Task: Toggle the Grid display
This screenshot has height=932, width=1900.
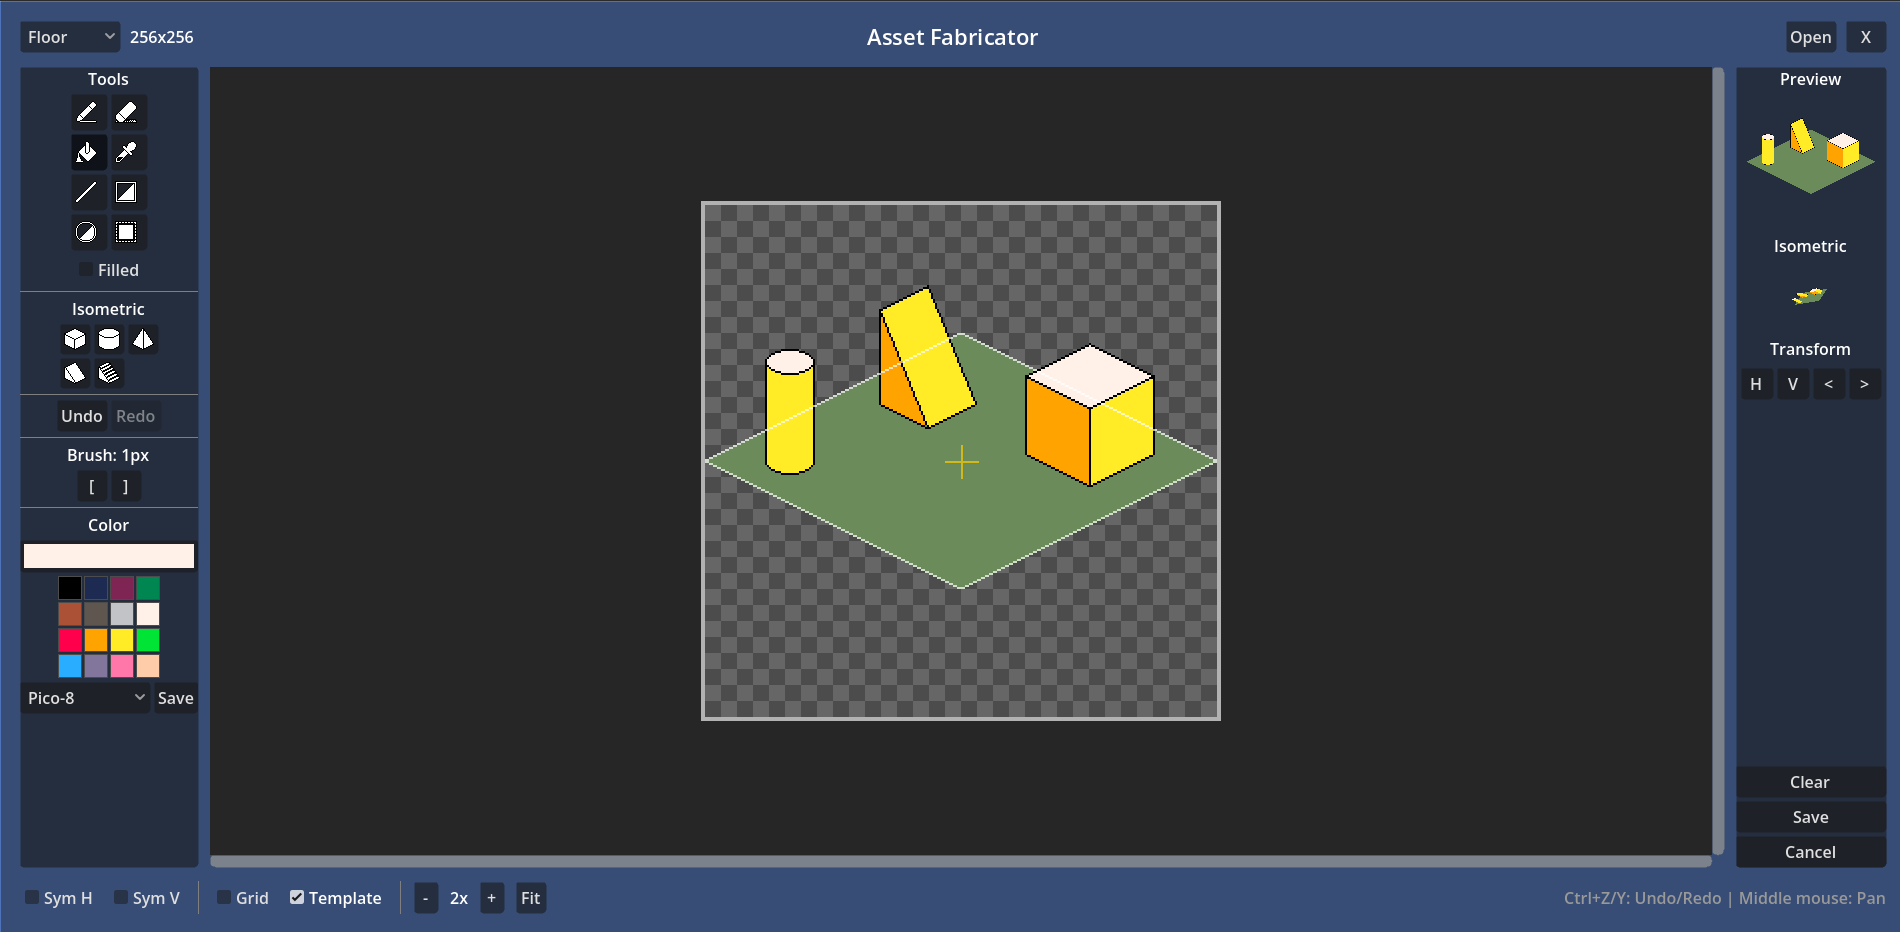Action: click(225, 897)
